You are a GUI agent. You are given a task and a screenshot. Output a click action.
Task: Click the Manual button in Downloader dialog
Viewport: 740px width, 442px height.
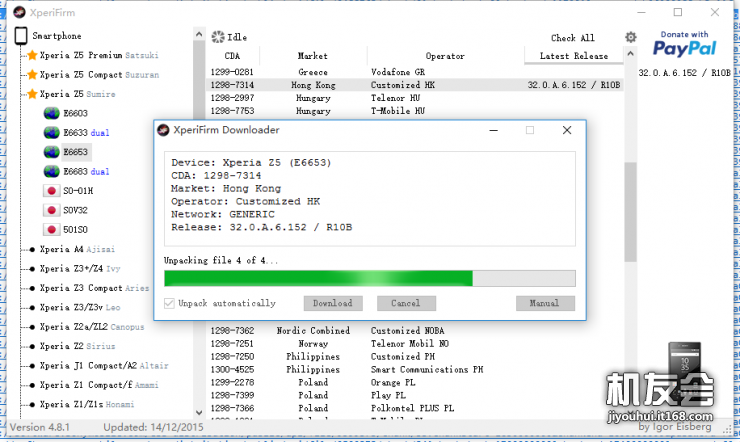tap(545, 303)
